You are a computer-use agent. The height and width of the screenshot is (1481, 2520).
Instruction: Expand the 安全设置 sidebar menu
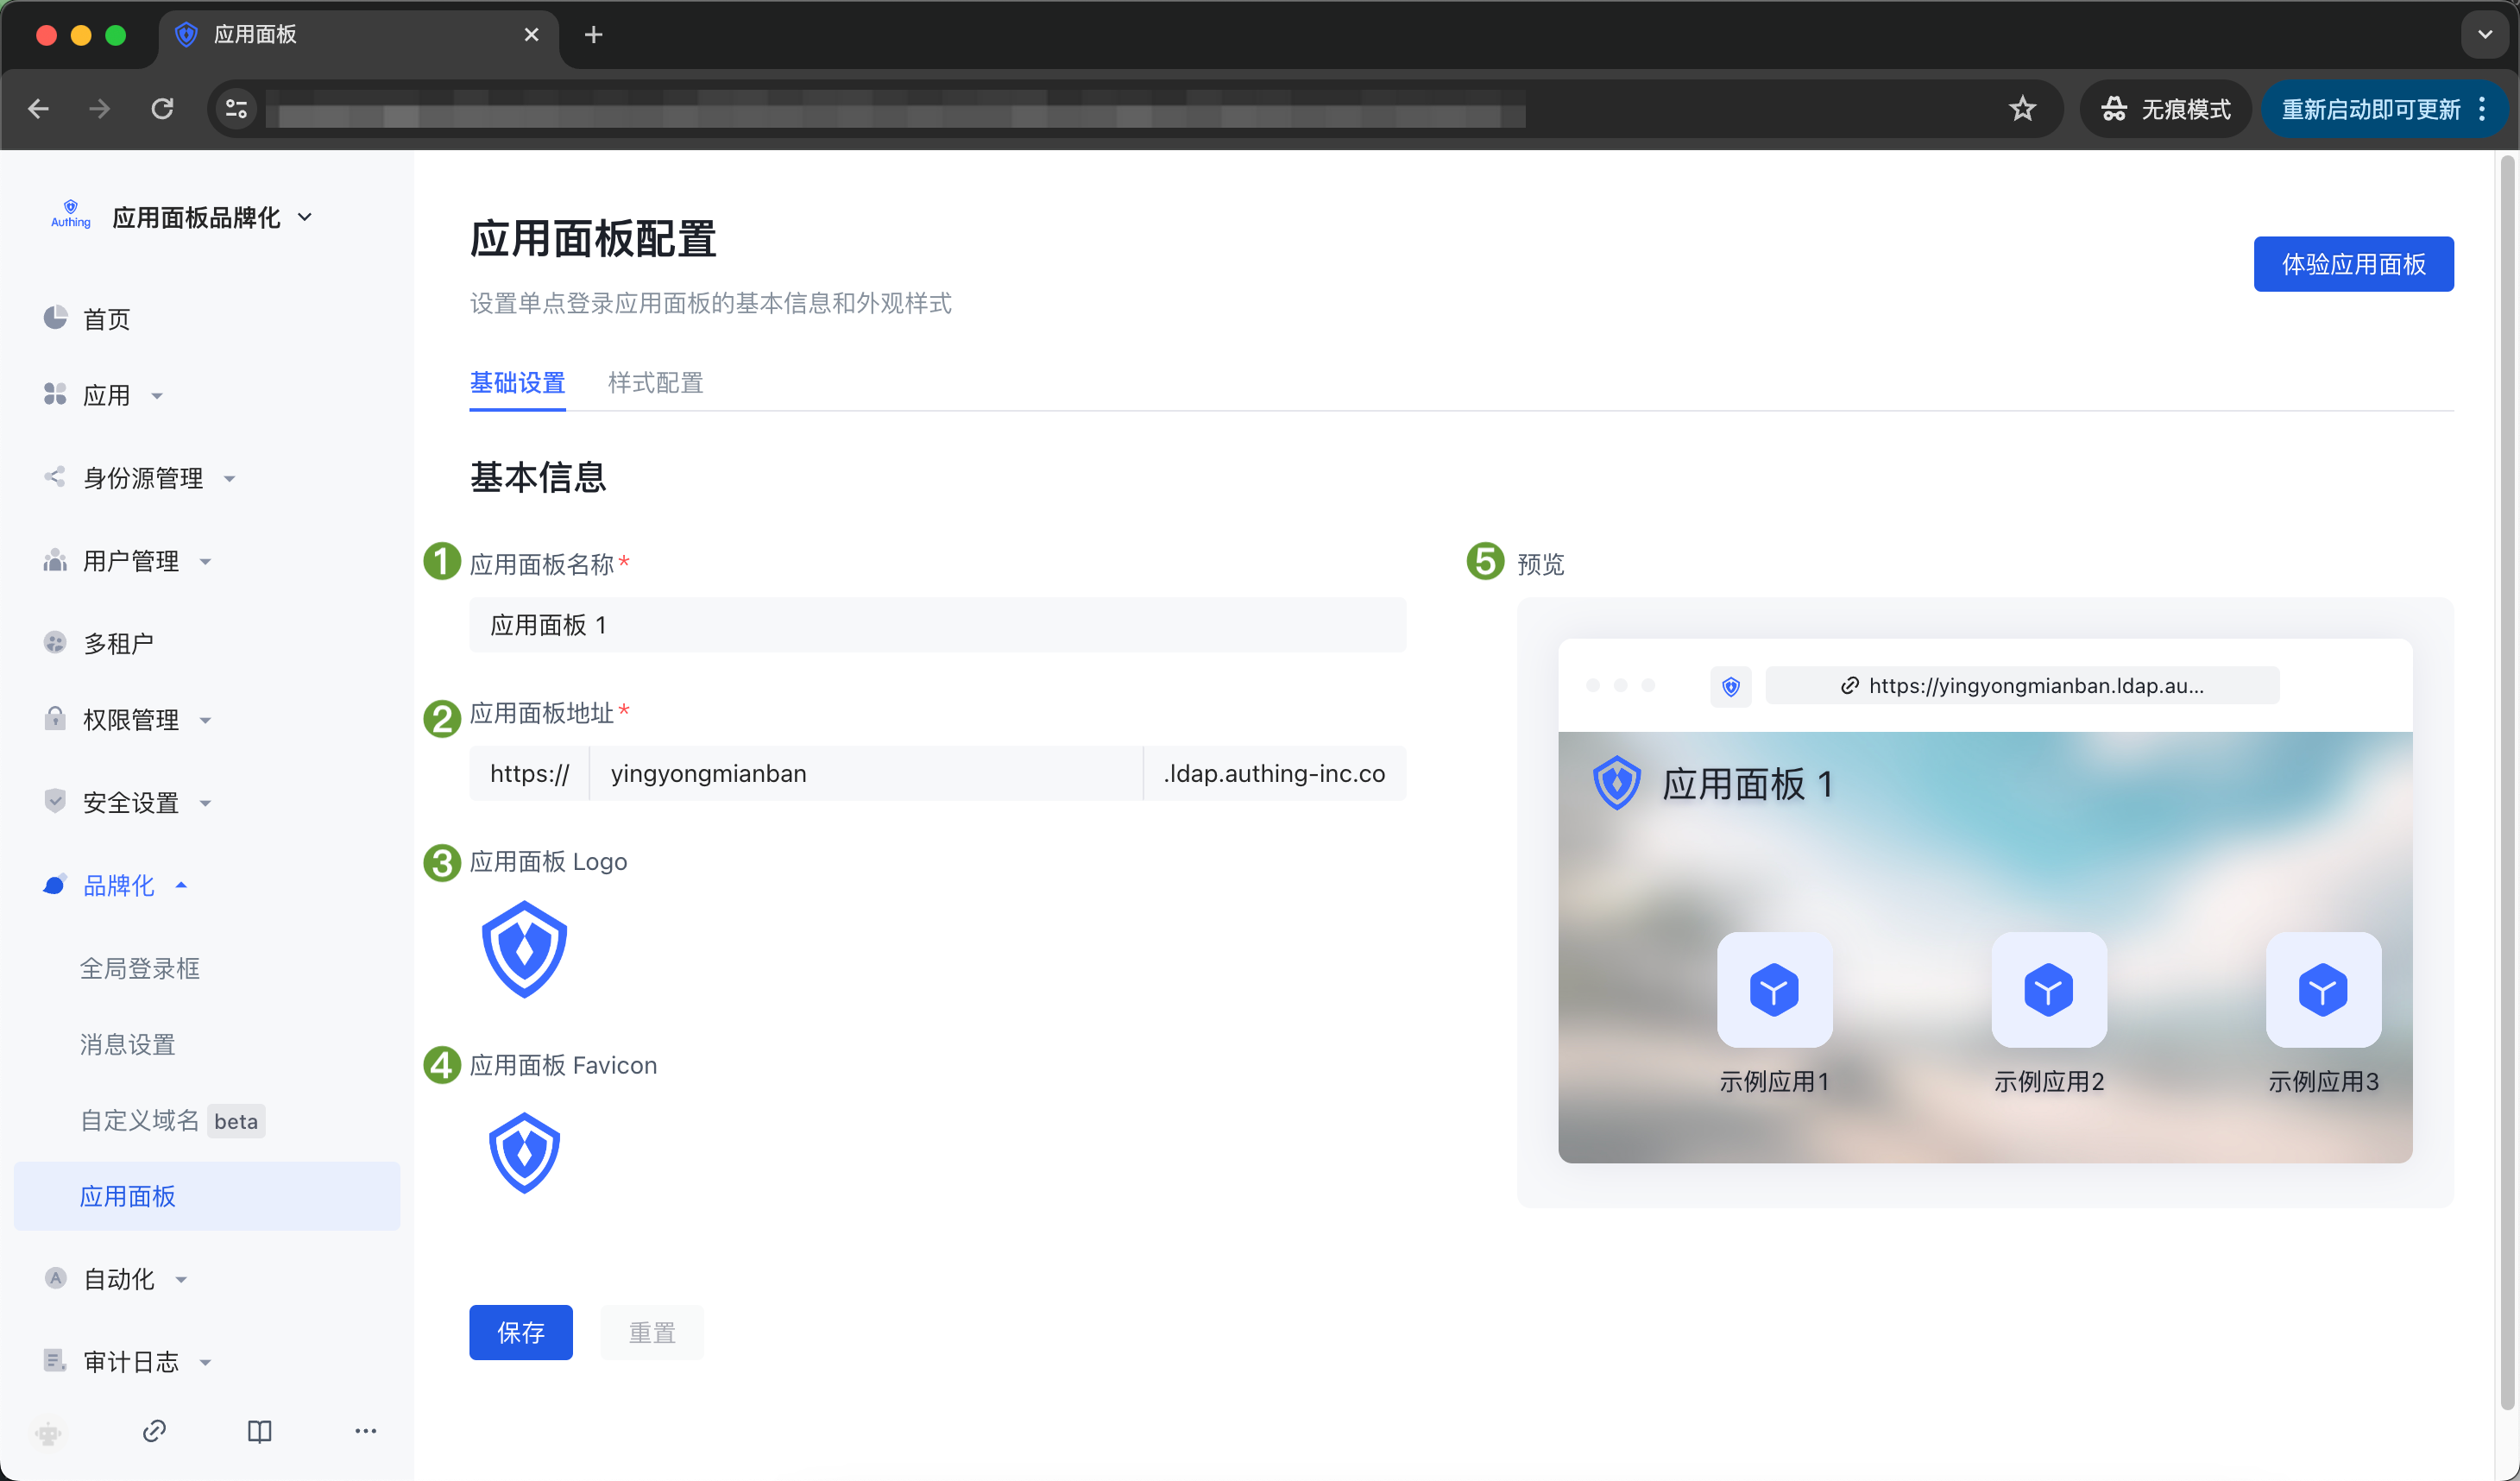click(130, 802)
